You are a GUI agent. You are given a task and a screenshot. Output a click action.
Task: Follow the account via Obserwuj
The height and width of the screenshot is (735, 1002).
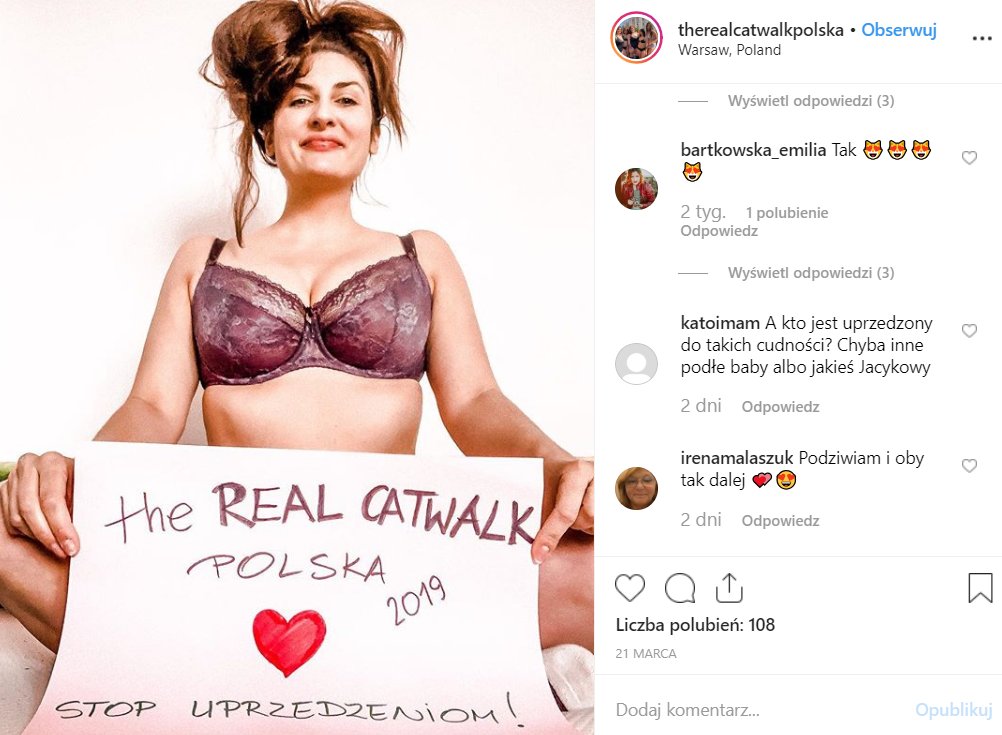point(899,30)
